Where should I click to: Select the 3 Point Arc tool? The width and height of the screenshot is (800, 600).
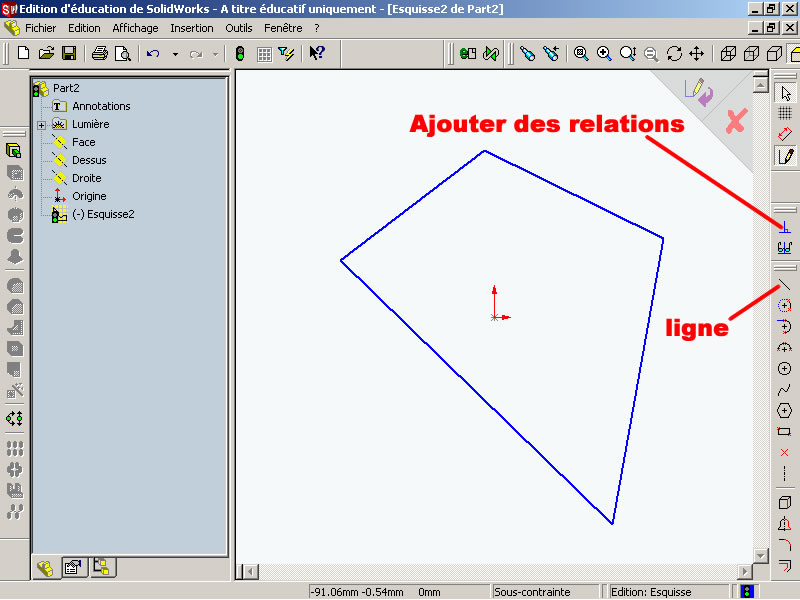pyautogui.click(x=785, y=347)
